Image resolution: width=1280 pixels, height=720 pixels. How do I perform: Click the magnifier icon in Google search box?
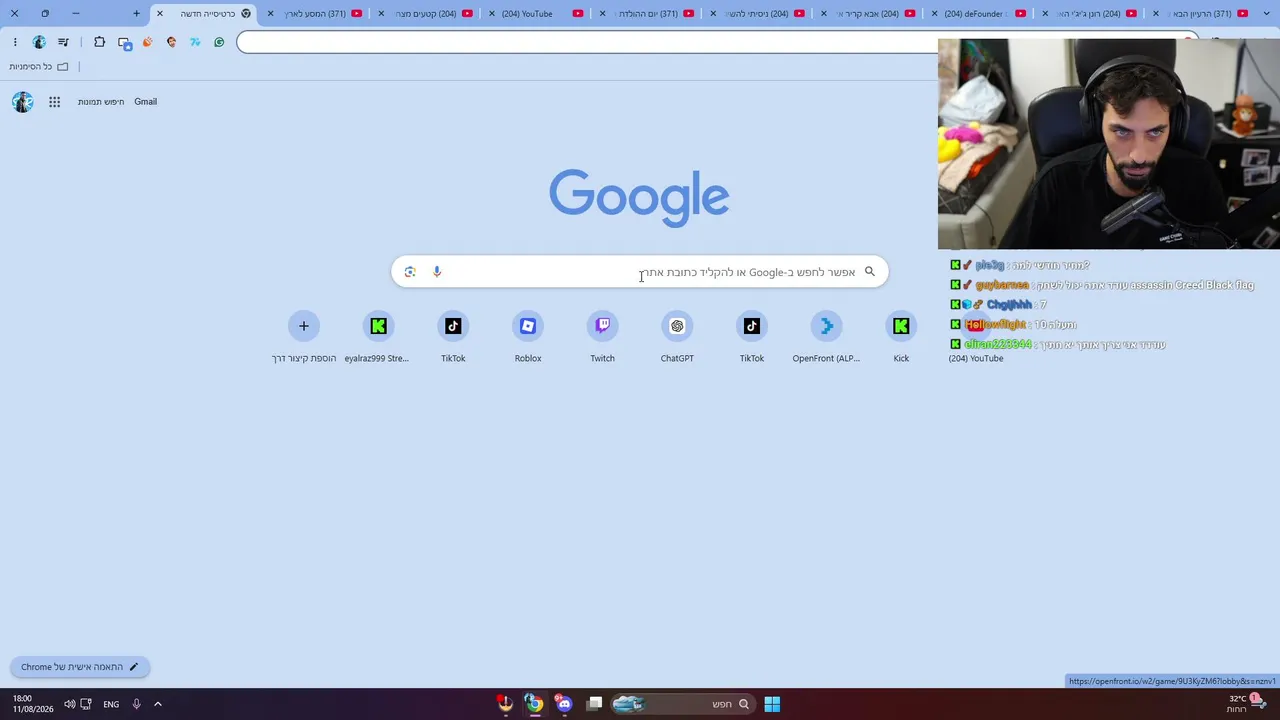coord(870,272)
